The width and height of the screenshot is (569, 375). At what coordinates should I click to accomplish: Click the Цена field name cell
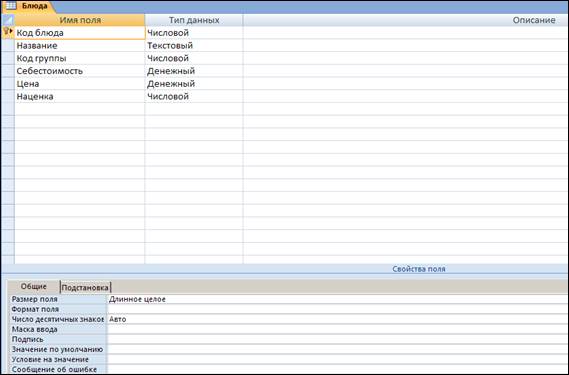tap(80, 83)
